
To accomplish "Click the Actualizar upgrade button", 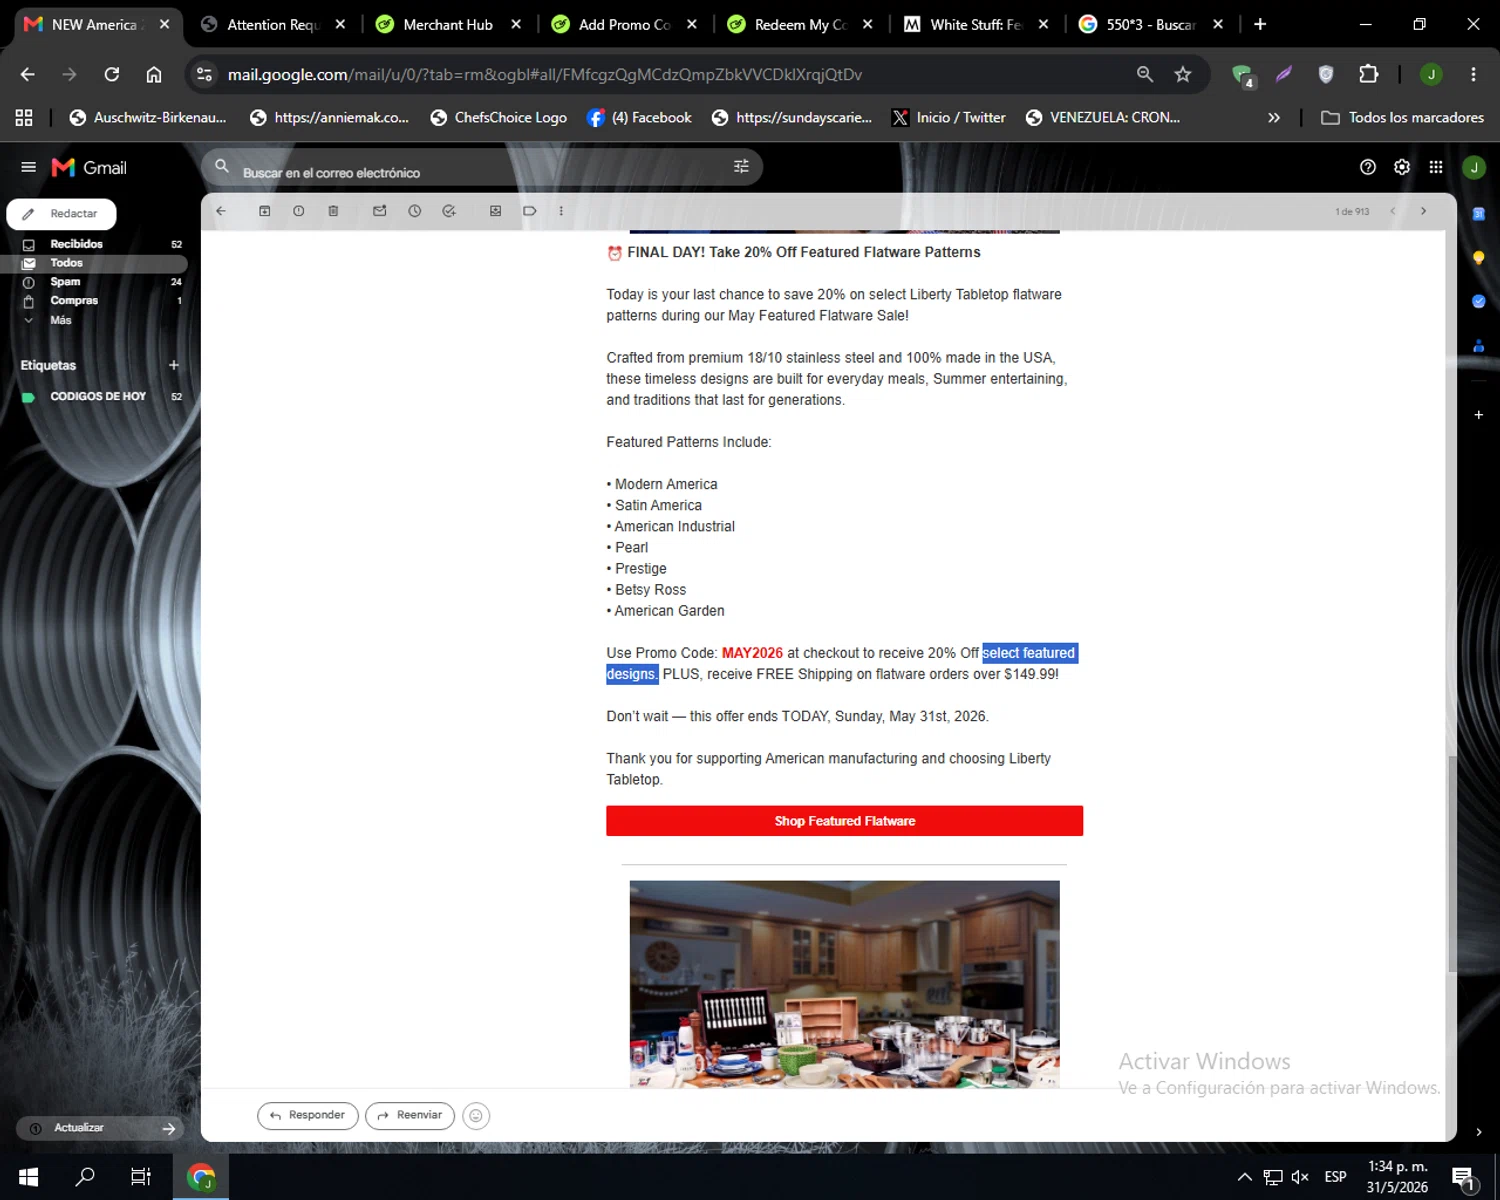I will click(x=100, y=1128).
